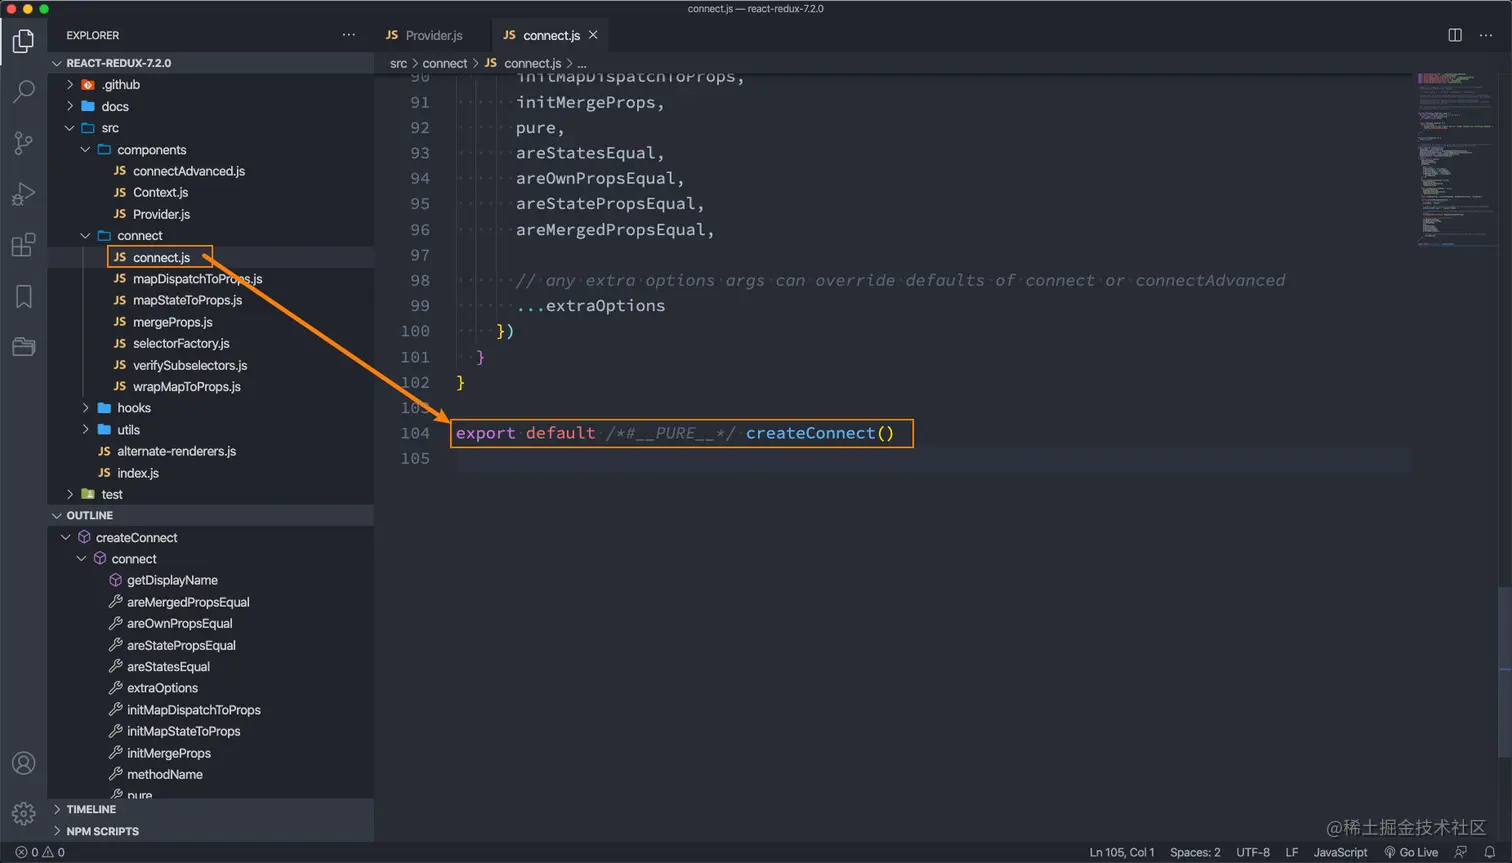Click src in the breadcrumb path
This screenshot has width=1512, height=863.
tap(398, 63)
